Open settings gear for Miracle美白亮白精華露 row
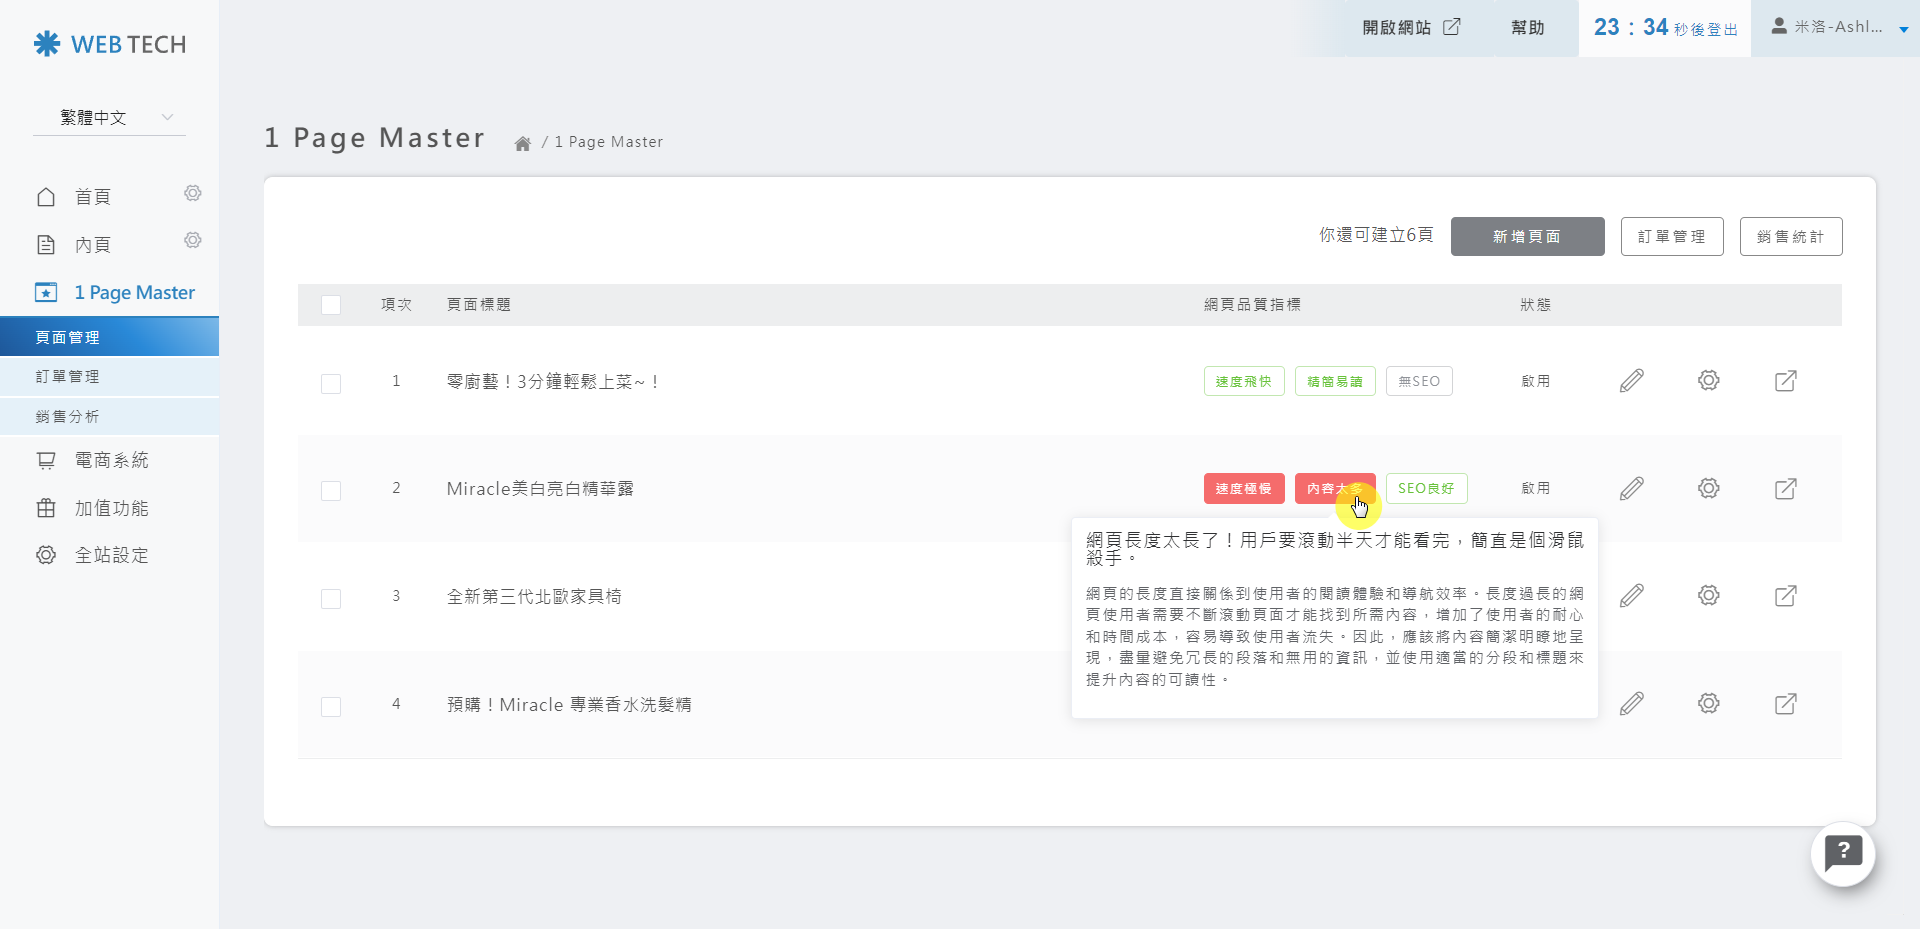This screenshot has width=1920, height=929. point(1708,488)
